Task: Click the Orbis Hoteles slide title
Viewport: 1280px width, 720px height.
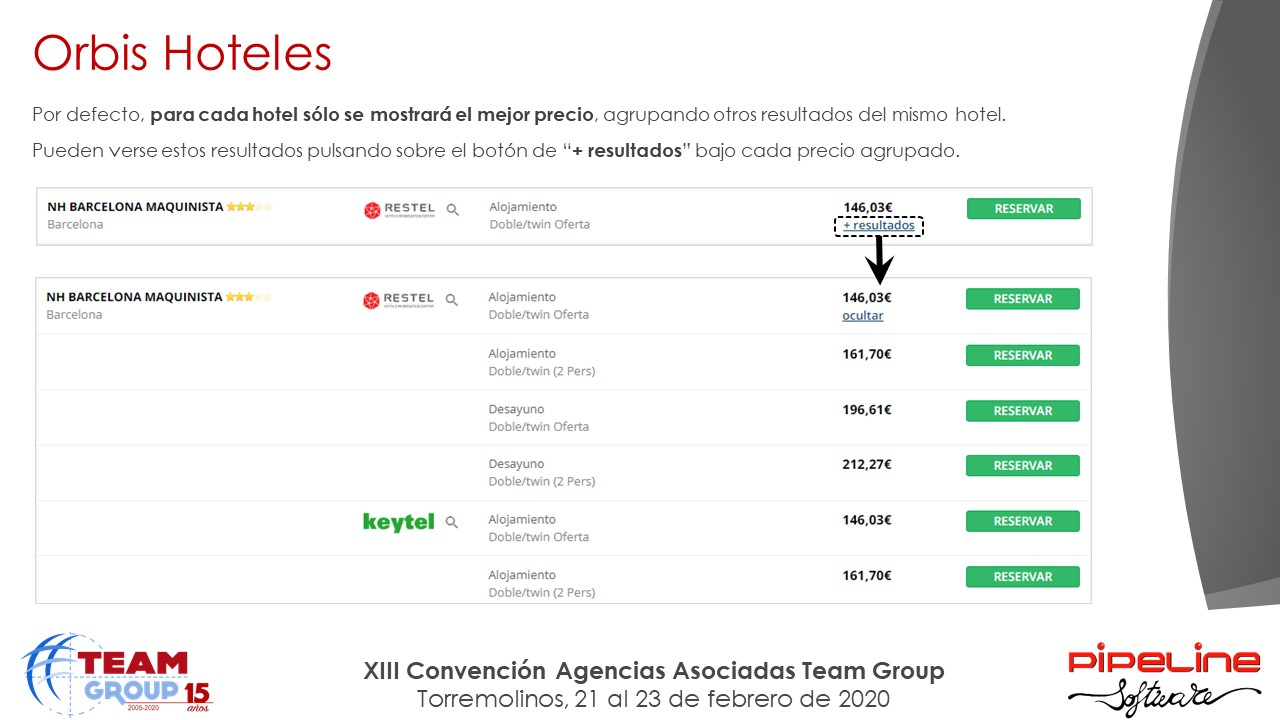Action: tap(182, 53)
